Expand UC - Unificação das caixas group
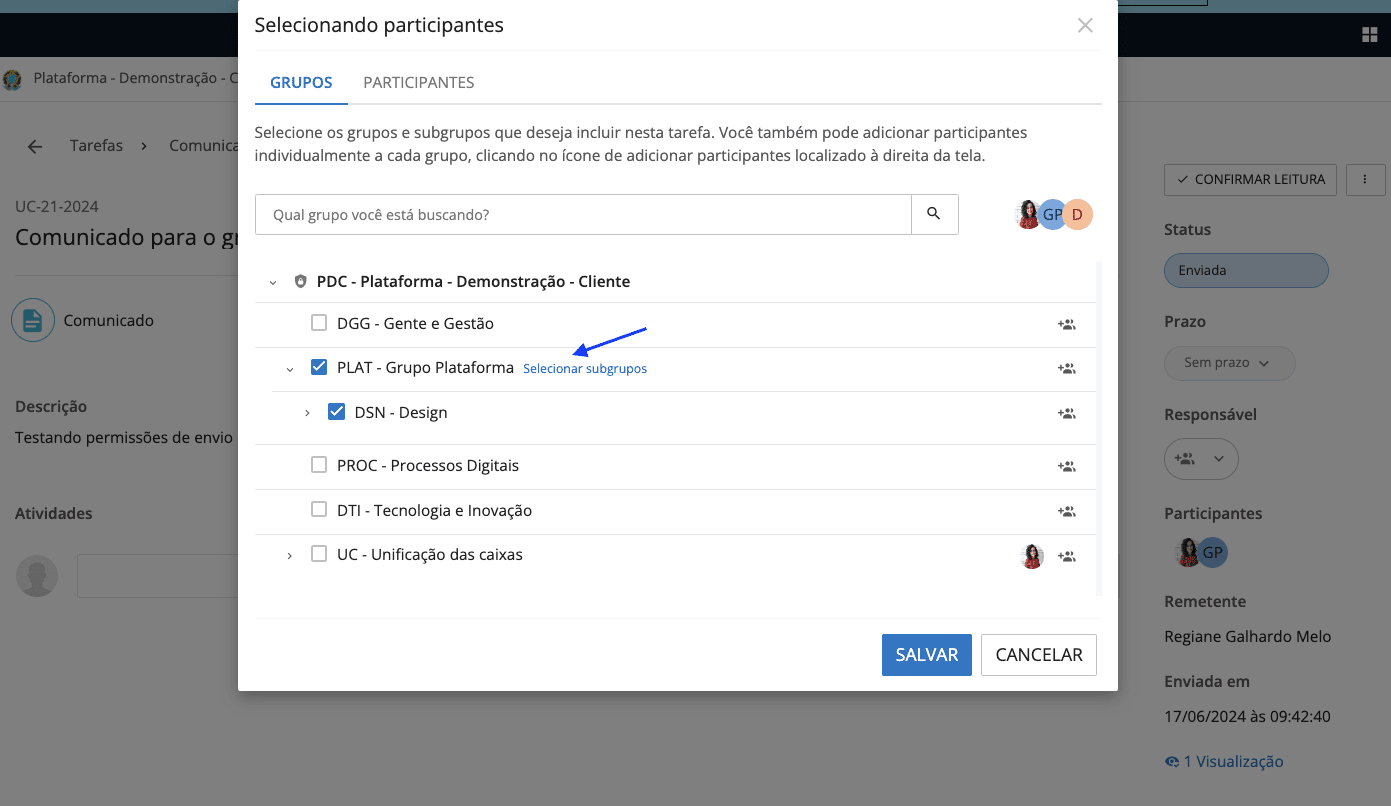This screenshot has height=806, width=1391. (x=290, y=555)
